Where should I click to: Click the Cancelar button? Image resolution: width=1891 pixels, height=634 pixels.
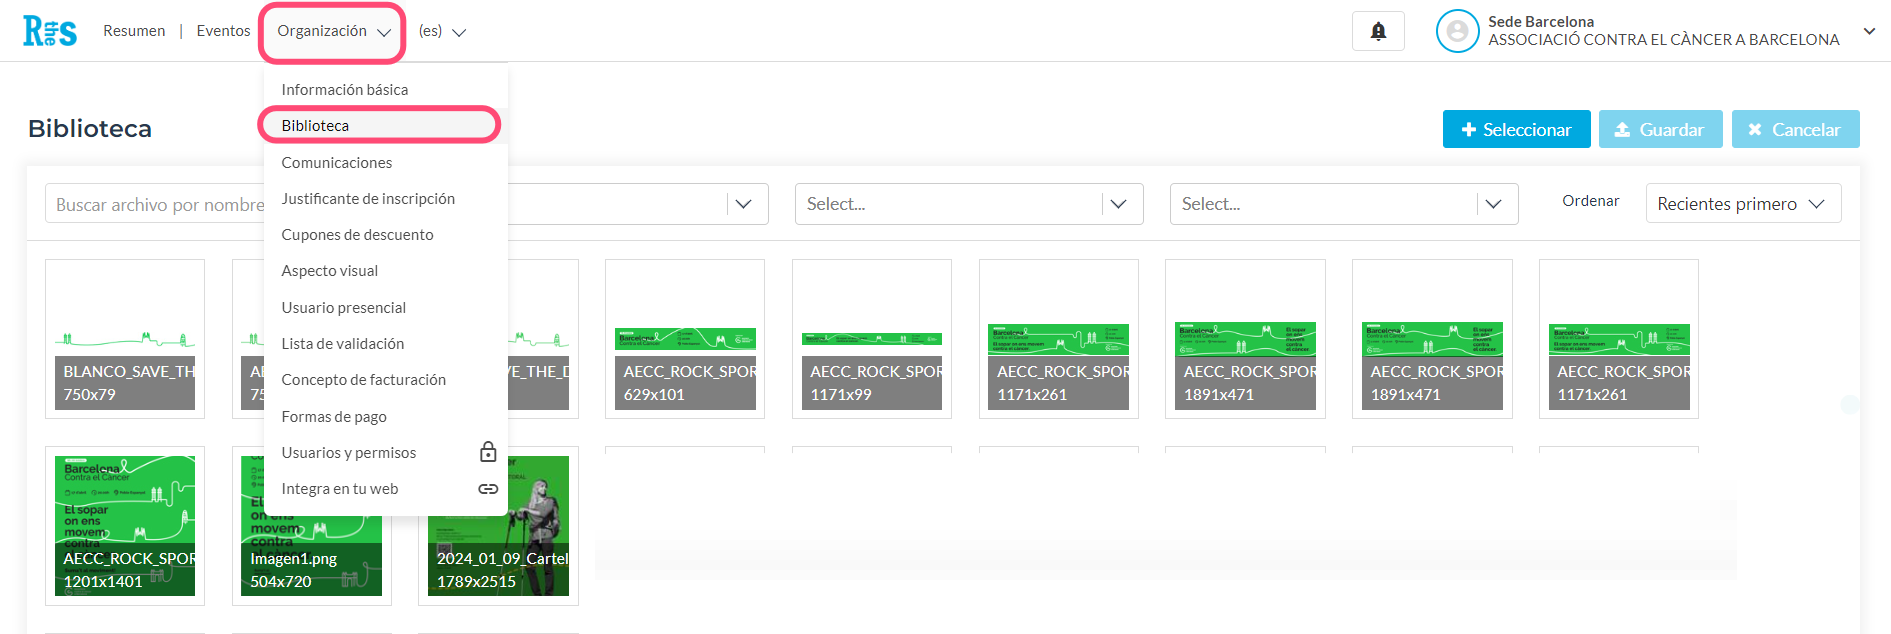tap(1795, 129)
